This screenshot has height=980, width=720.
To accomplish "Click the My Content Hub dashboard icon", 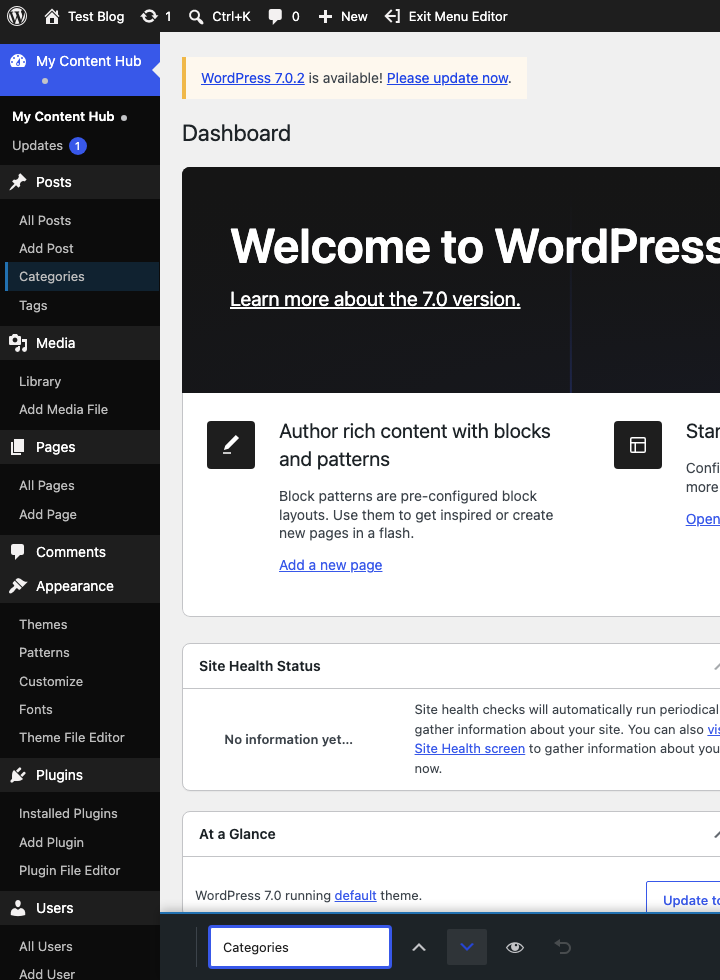I will [x=18, y=61].
